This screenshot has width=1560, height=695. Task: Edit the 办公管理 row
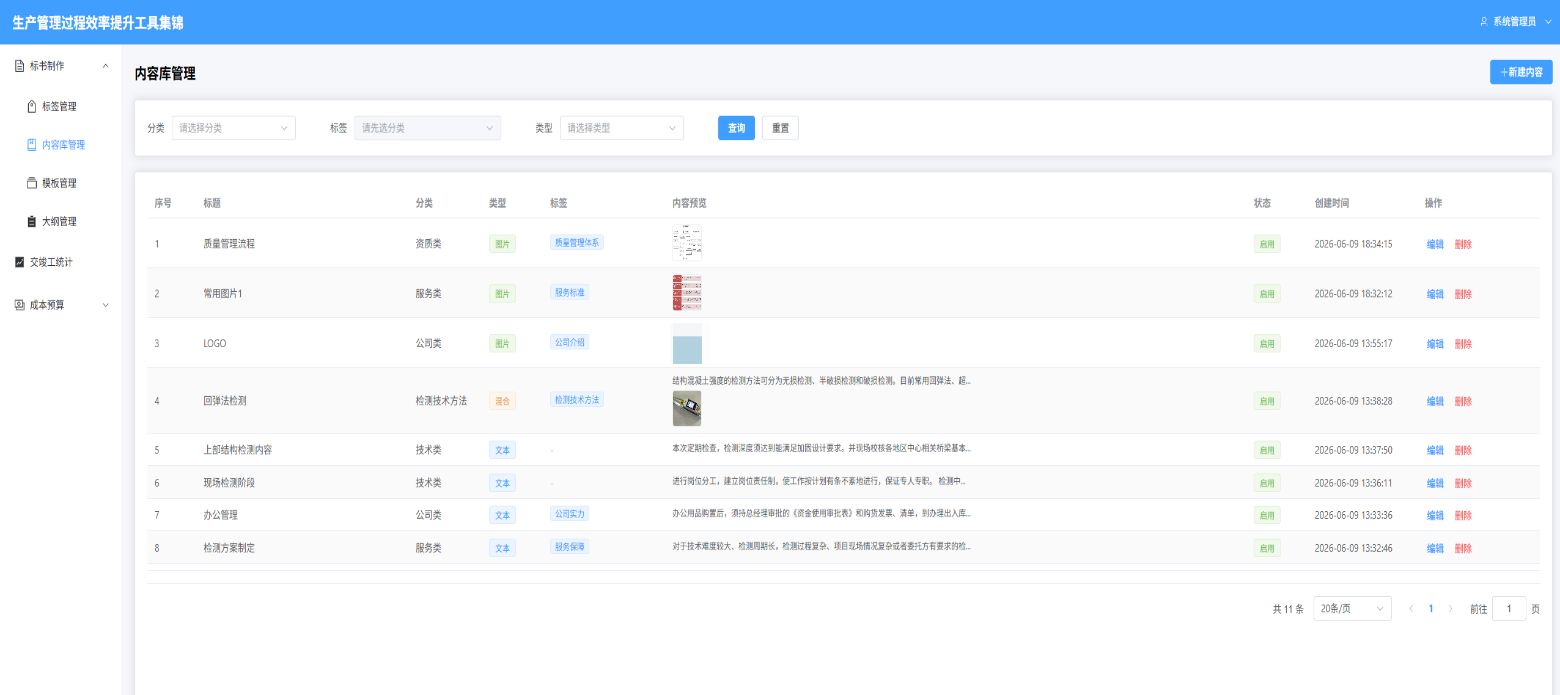pyautogui.click(x=1435, y=515)
